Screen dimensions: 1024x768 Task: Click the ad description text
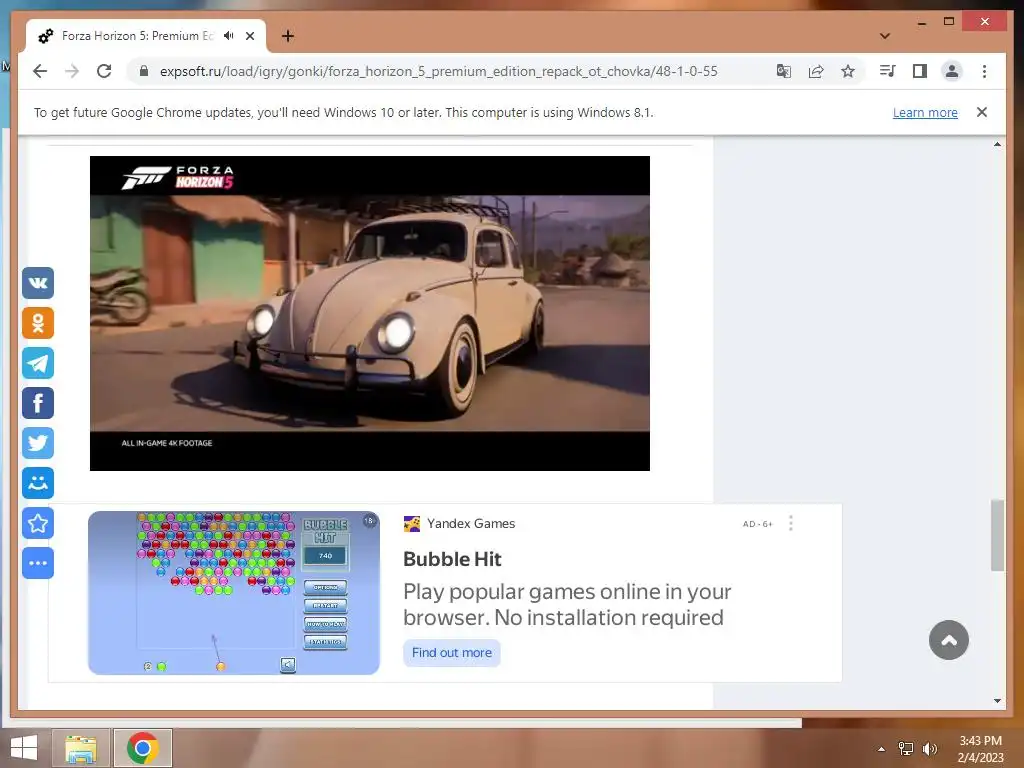click(x=567, y=604)
